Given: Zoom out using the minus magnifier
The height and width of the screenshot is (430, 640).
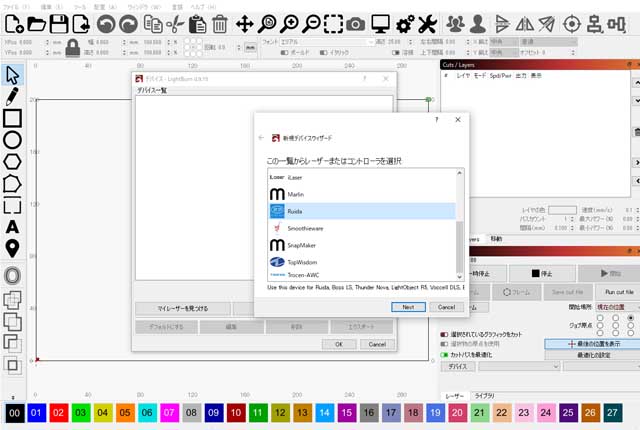Looking at the screenshot, I should point(311,24).
